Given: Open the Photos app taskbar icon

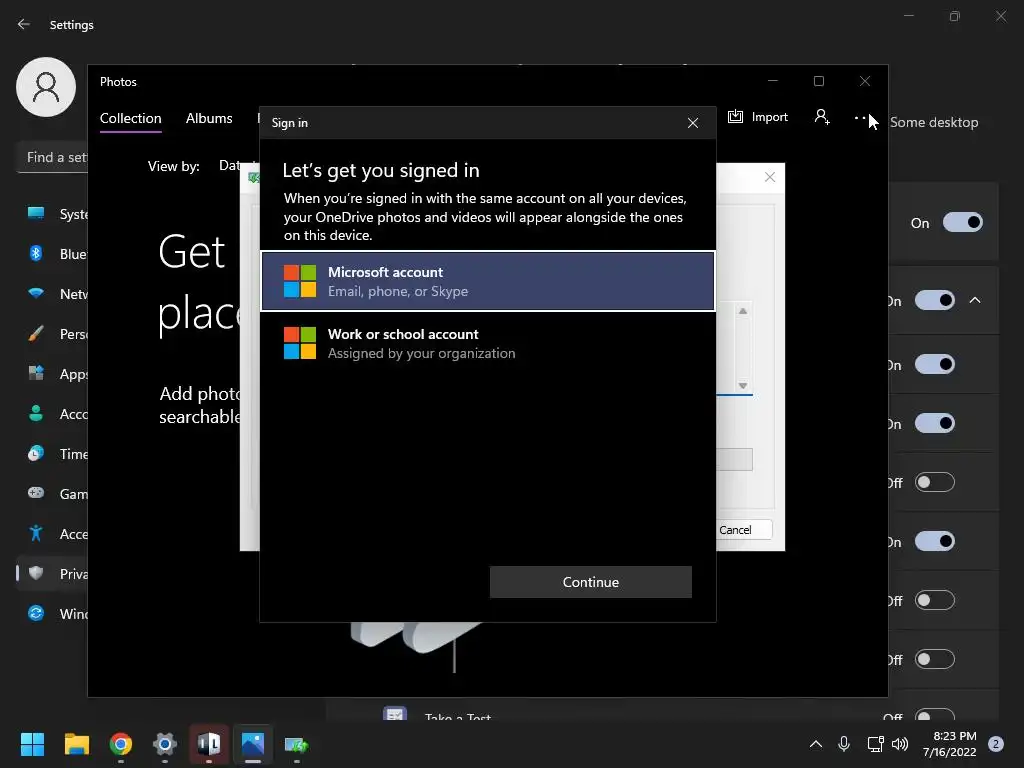Looking at the screenshot, I should coord(253,744).
